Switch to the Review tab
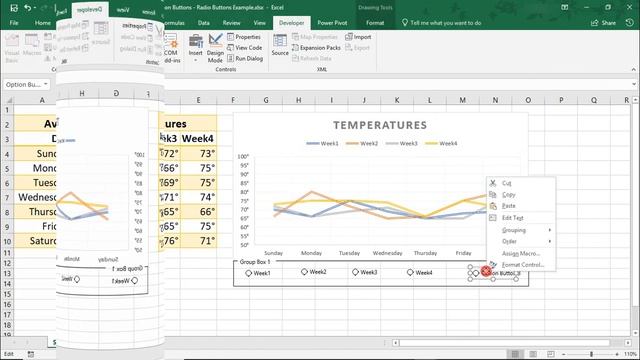The image size is (640, 360). pos(231,23)
